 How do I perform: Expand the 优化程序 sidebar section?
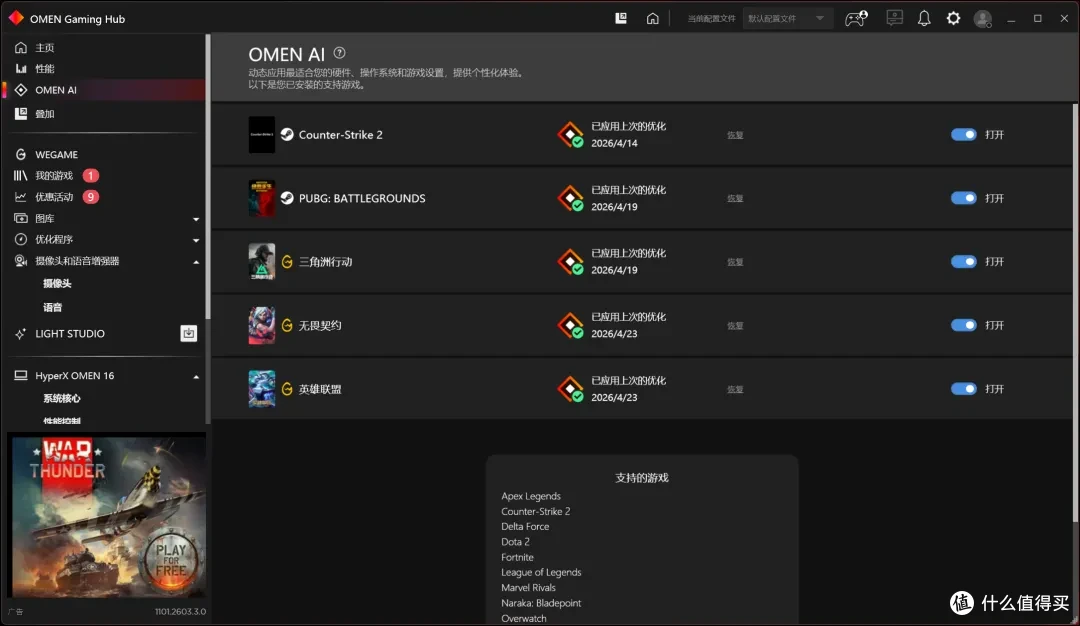pyautogui.click(x=196, y=240)
